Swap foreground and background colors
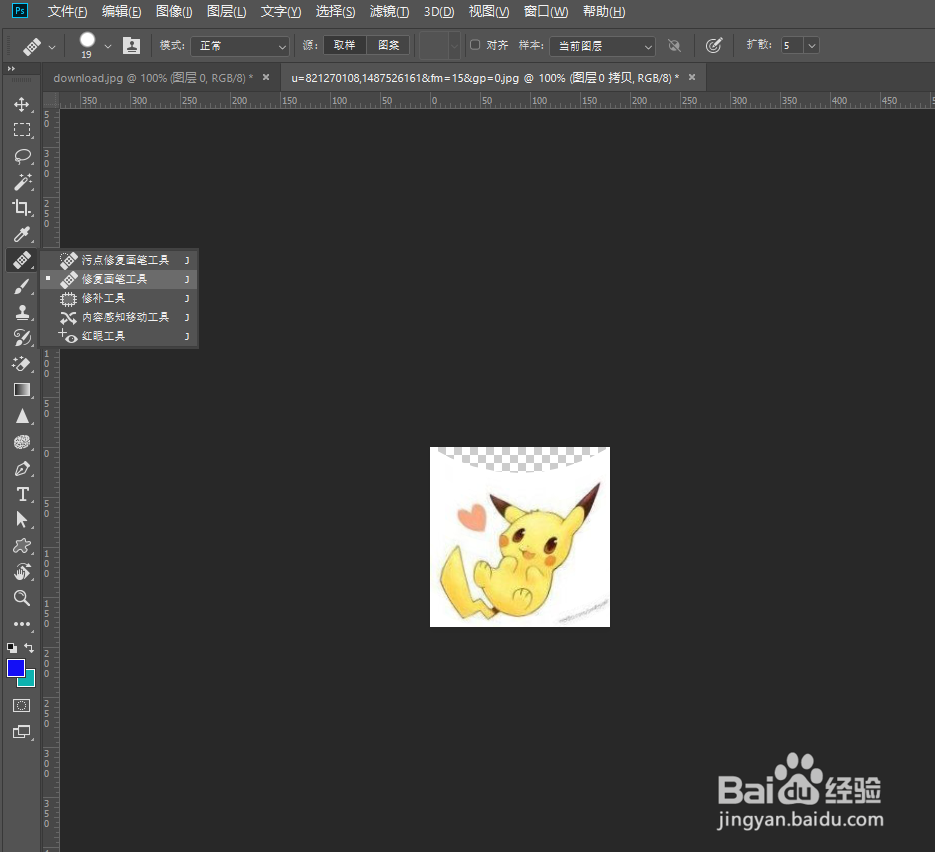This screenshot has height=852, width=935. [29, 647]
